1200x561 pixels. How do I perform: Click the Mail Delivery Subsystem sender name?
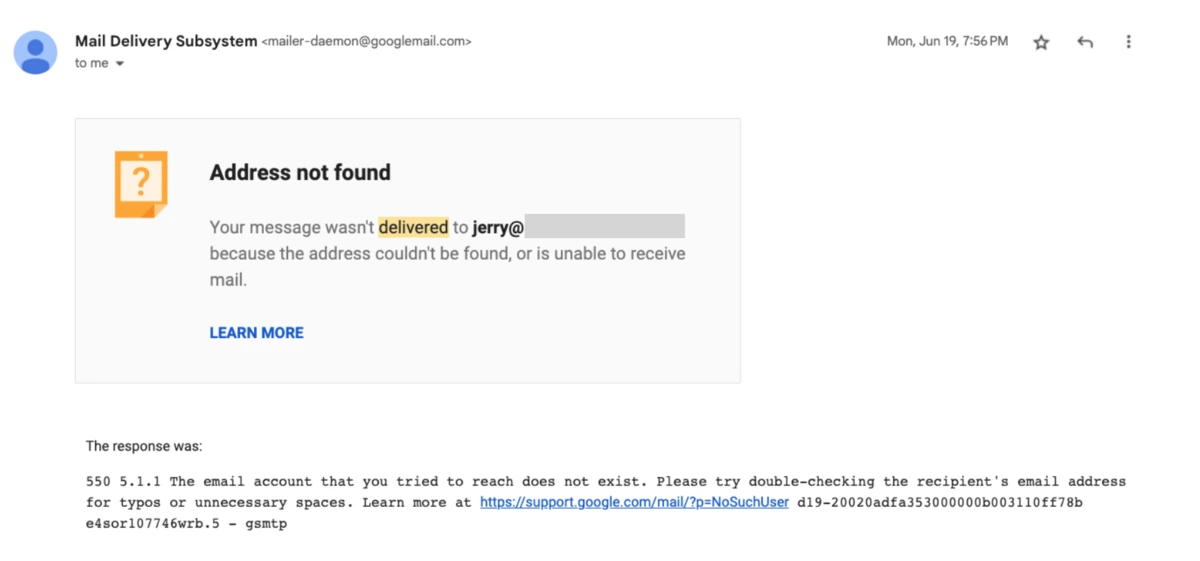(x=165, y=41)
